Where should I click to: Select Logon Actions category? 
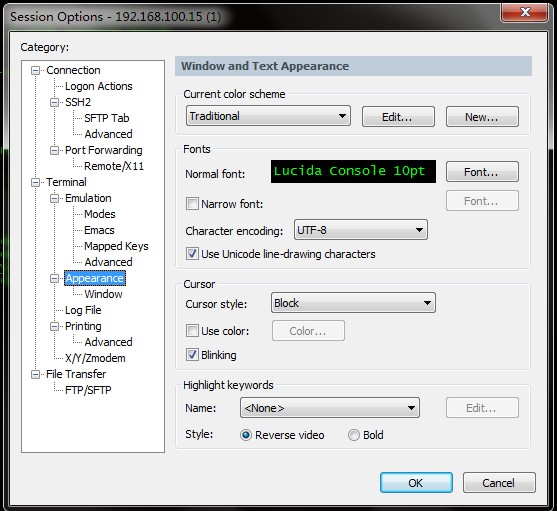[x=98, y=86]
